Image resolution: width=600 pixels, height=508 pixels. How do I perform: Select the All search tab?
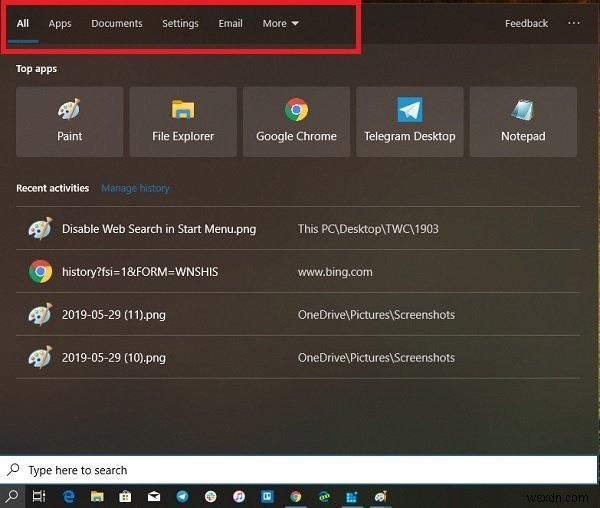[23, 24]
